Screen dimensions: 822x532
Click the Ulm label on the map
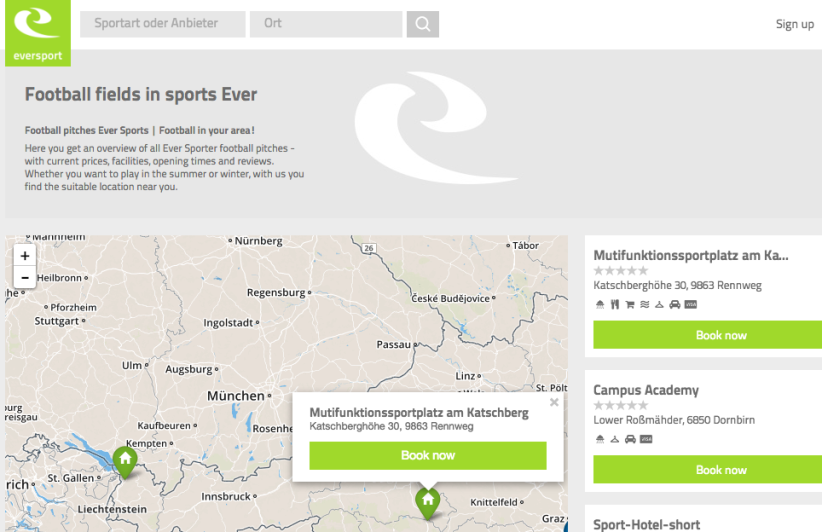[132, 365]
